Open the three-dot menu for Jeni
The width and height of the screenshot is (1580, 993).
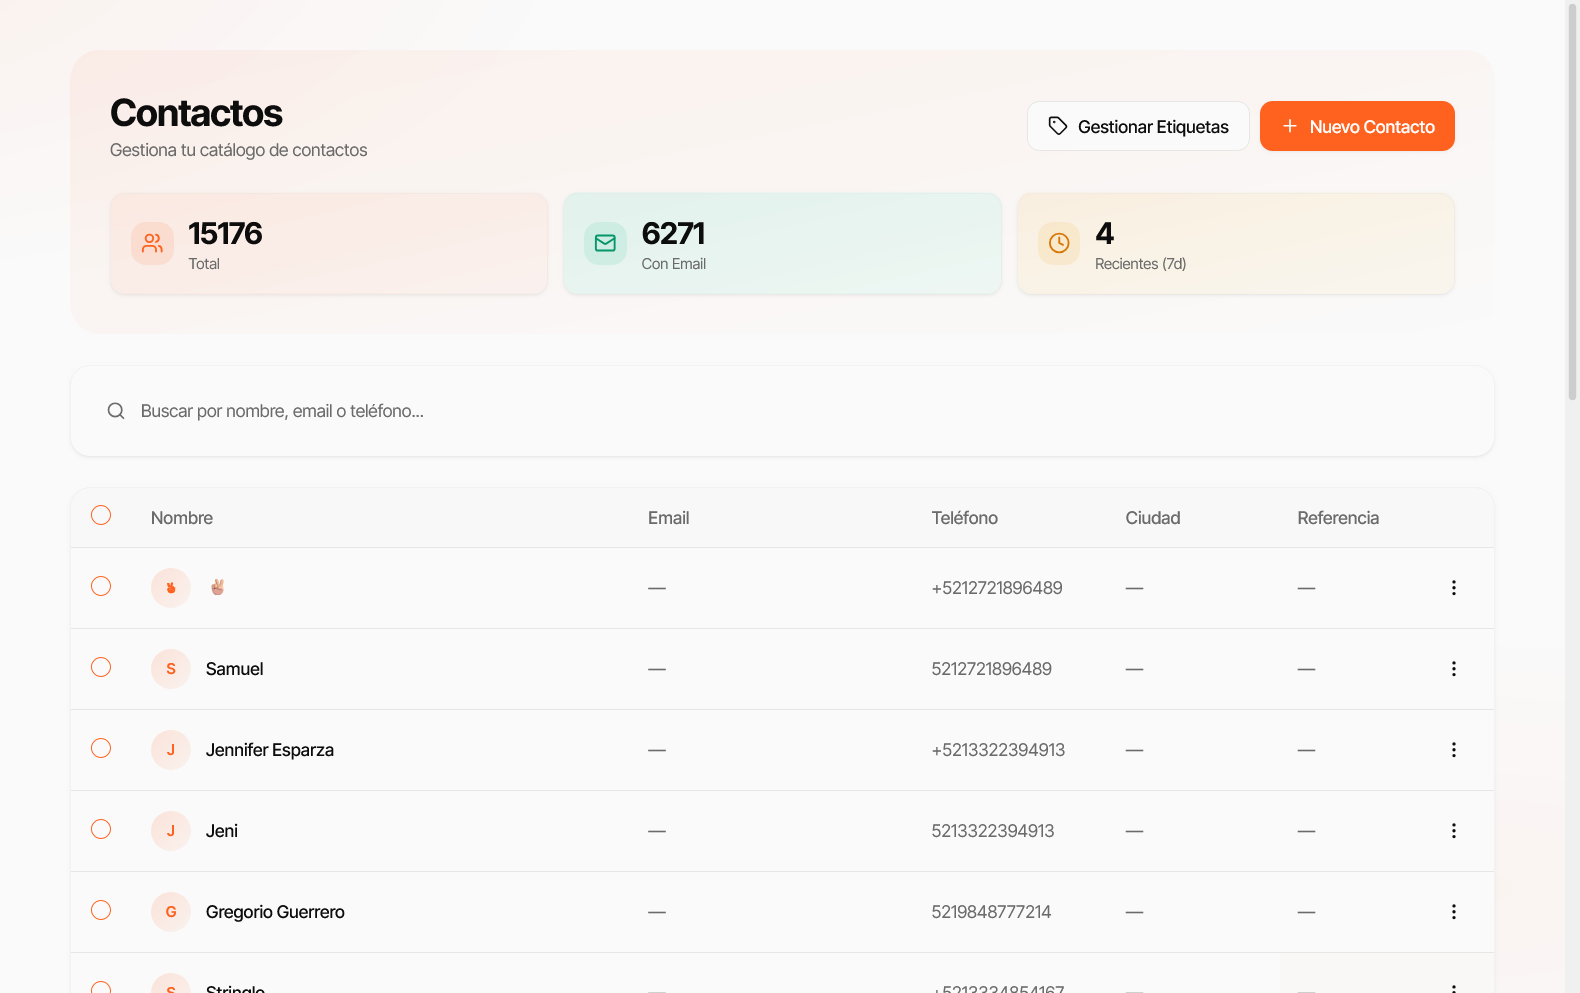(x=1454, y=831)
